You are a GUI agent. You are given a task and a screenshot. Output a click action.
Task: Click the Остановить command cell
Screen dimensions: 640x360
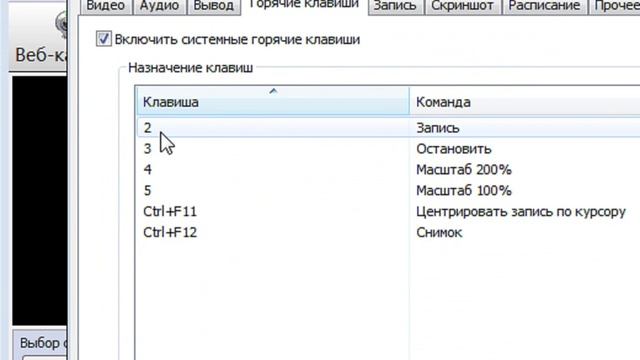(453, 149)
